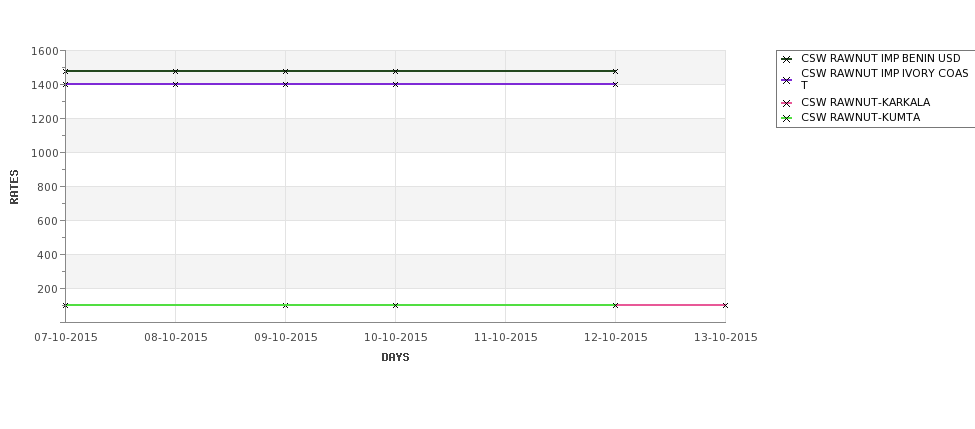The image size is (975, 429).
Task: Click the CSW RAWNUT-KUMTA legend label
Action: (861, 118)
